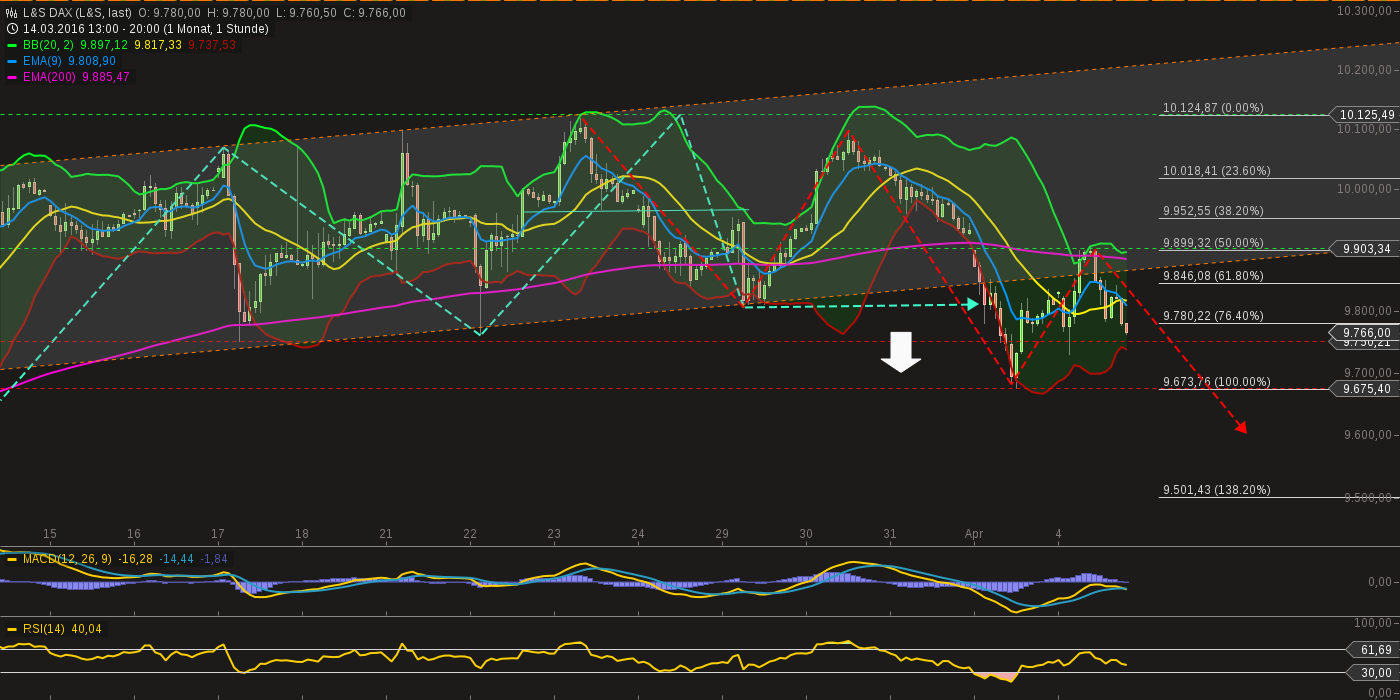Click the lower band value 9.737,53

point(212,45)
